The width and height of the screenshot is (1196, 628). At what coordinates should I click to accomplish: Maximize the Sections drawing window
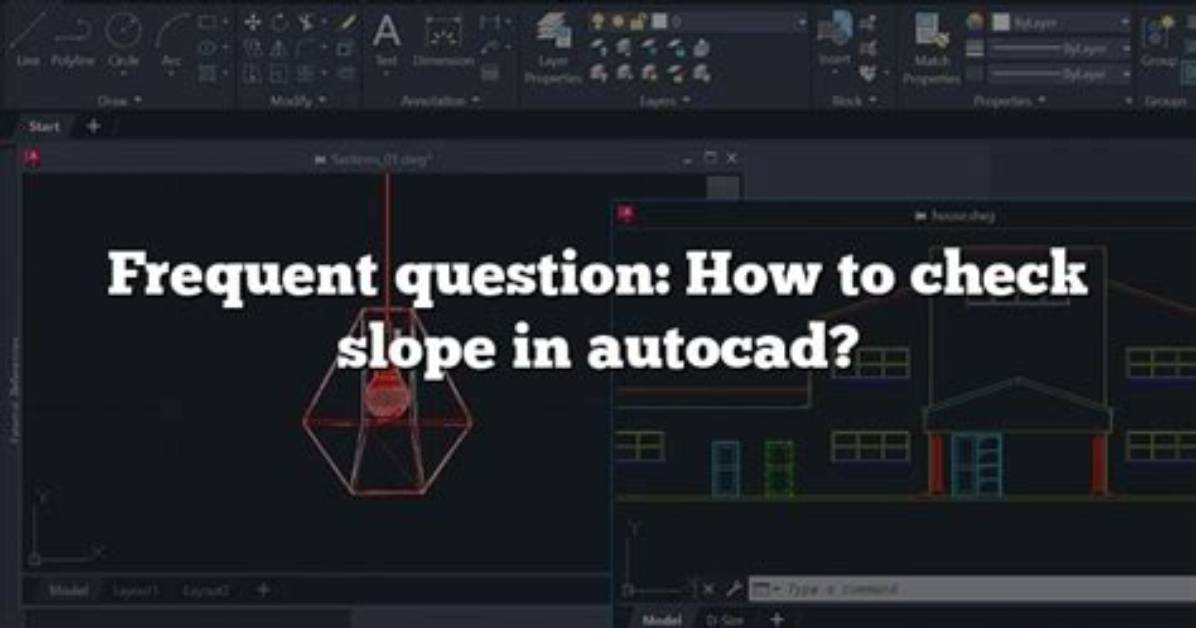coord(710,158)
